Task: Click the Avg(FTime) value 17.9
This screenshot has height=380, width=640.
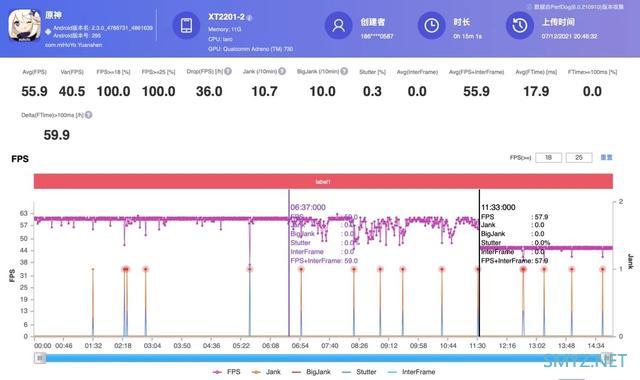Action: 536,91
